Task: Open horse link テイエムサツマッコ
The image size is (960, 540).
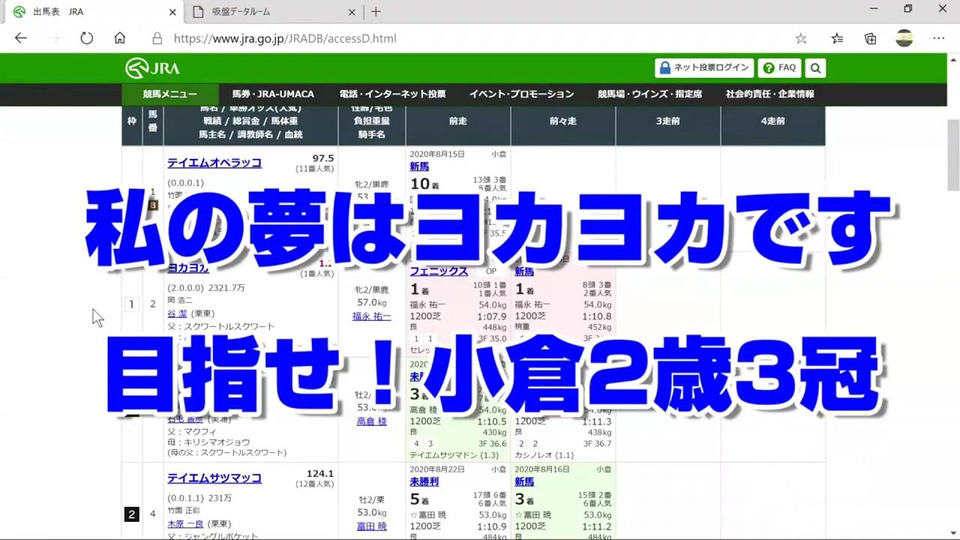Action: tap(214, 478)
